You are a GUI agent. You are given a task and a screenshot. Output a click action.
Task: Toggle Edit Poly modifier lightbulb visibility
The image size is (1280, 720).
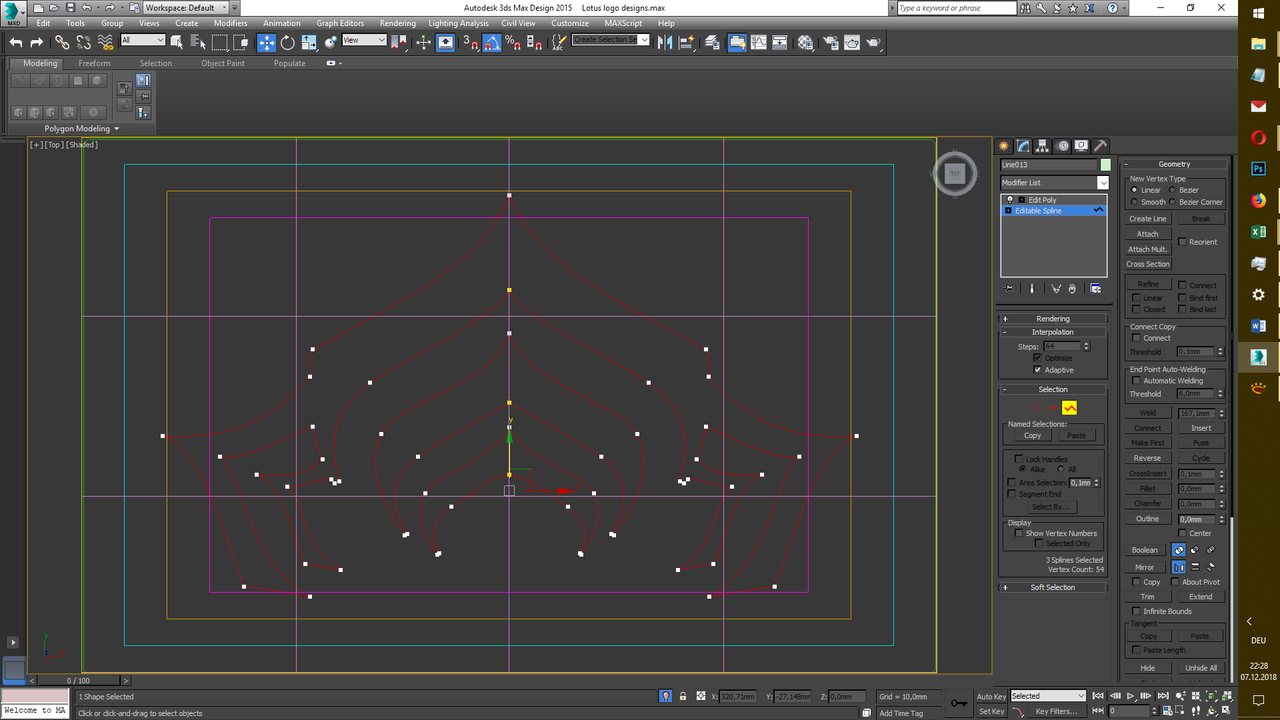click(1010, 200)
